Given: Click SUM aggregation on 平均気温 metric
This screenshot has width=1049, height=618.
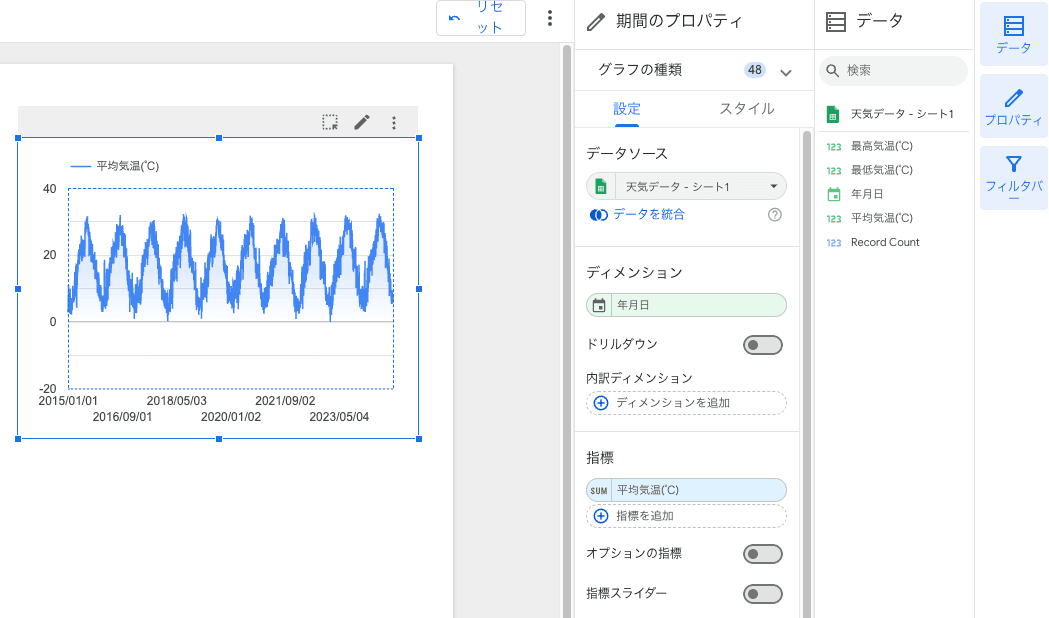Looking at the screenshot, I should (599, 491).
